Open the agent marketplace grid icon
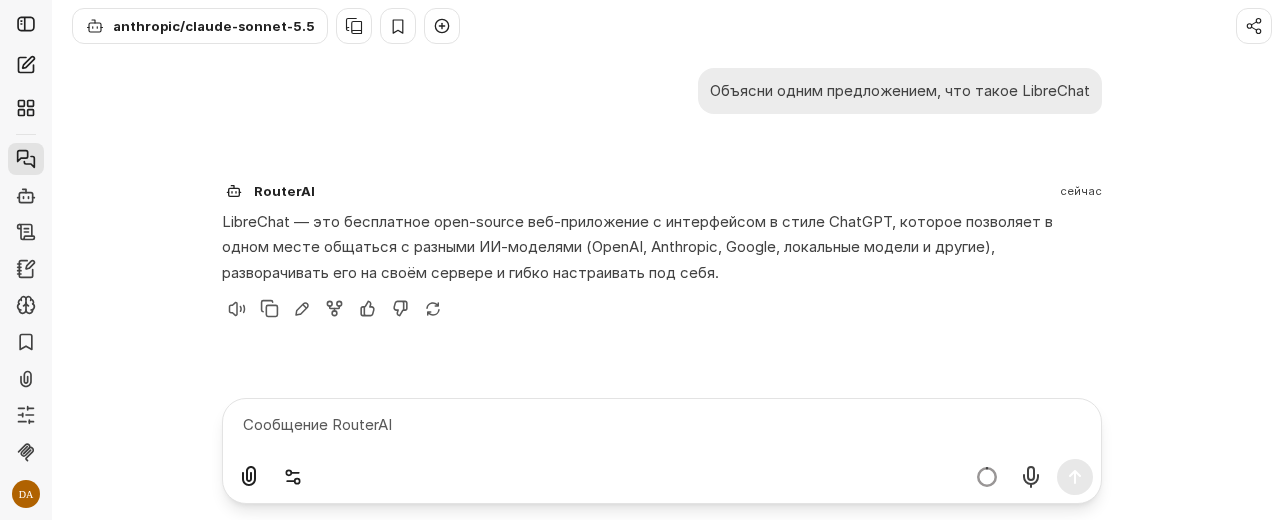Viewport: 1280px width, 520px height. (26, 108)
